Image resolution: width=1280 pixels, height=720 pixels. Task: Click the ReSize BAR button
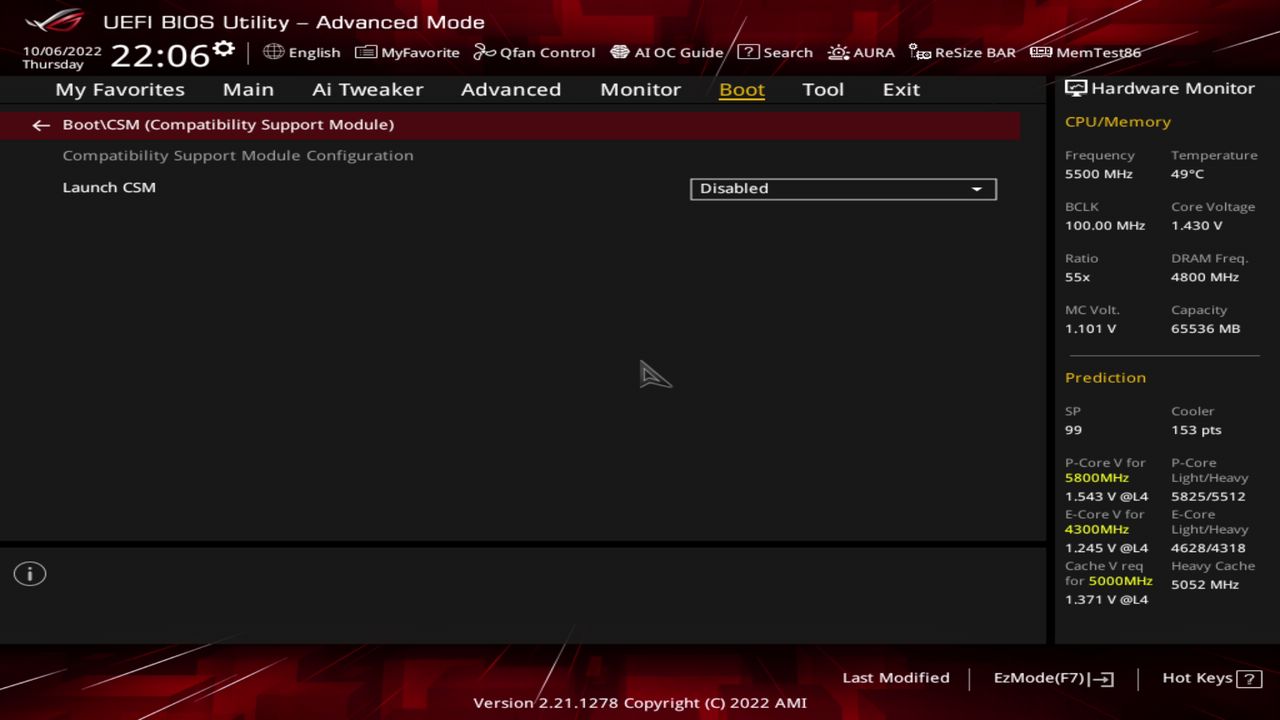click(962, 52)
